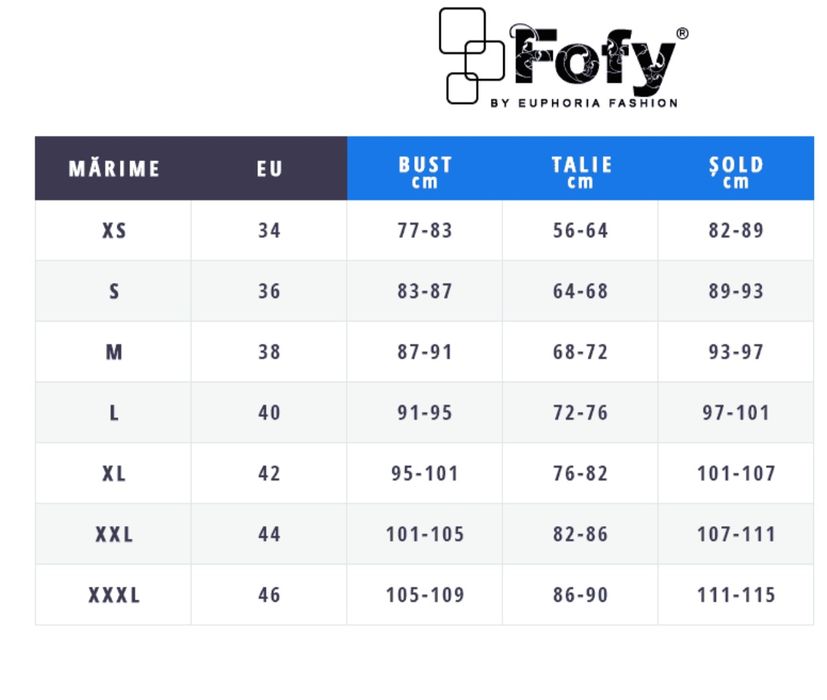This screenshot has width=827, height=700.
Task: Select the EU column header
Action: coord(269,168)
